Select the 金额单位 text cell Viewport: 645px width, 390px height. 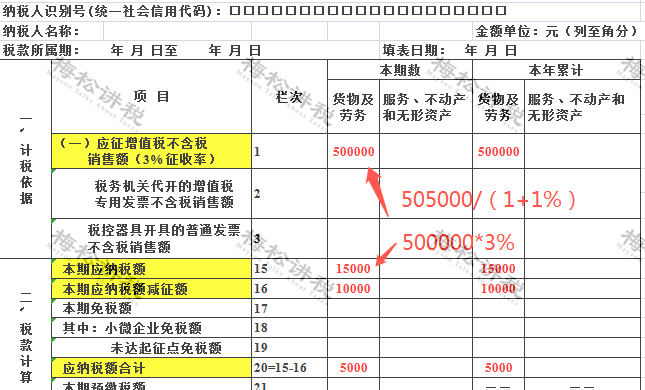557,31
